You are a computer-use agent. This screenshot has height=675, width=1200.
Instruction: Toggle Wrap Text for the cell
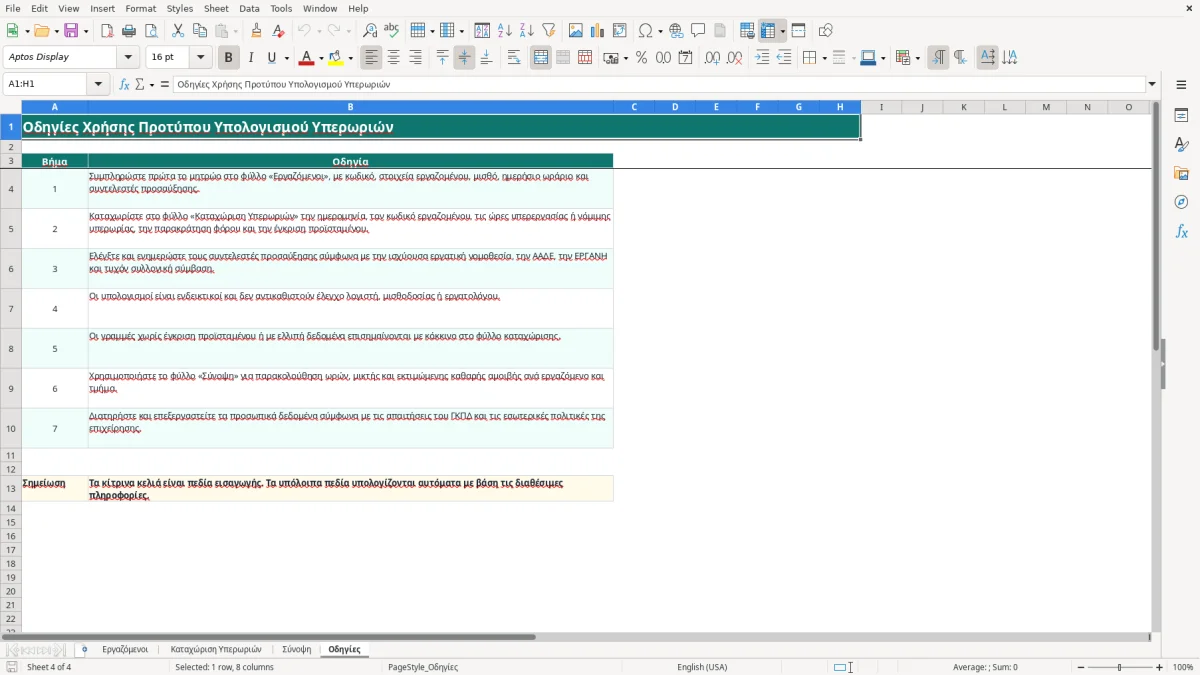point(514,58)
